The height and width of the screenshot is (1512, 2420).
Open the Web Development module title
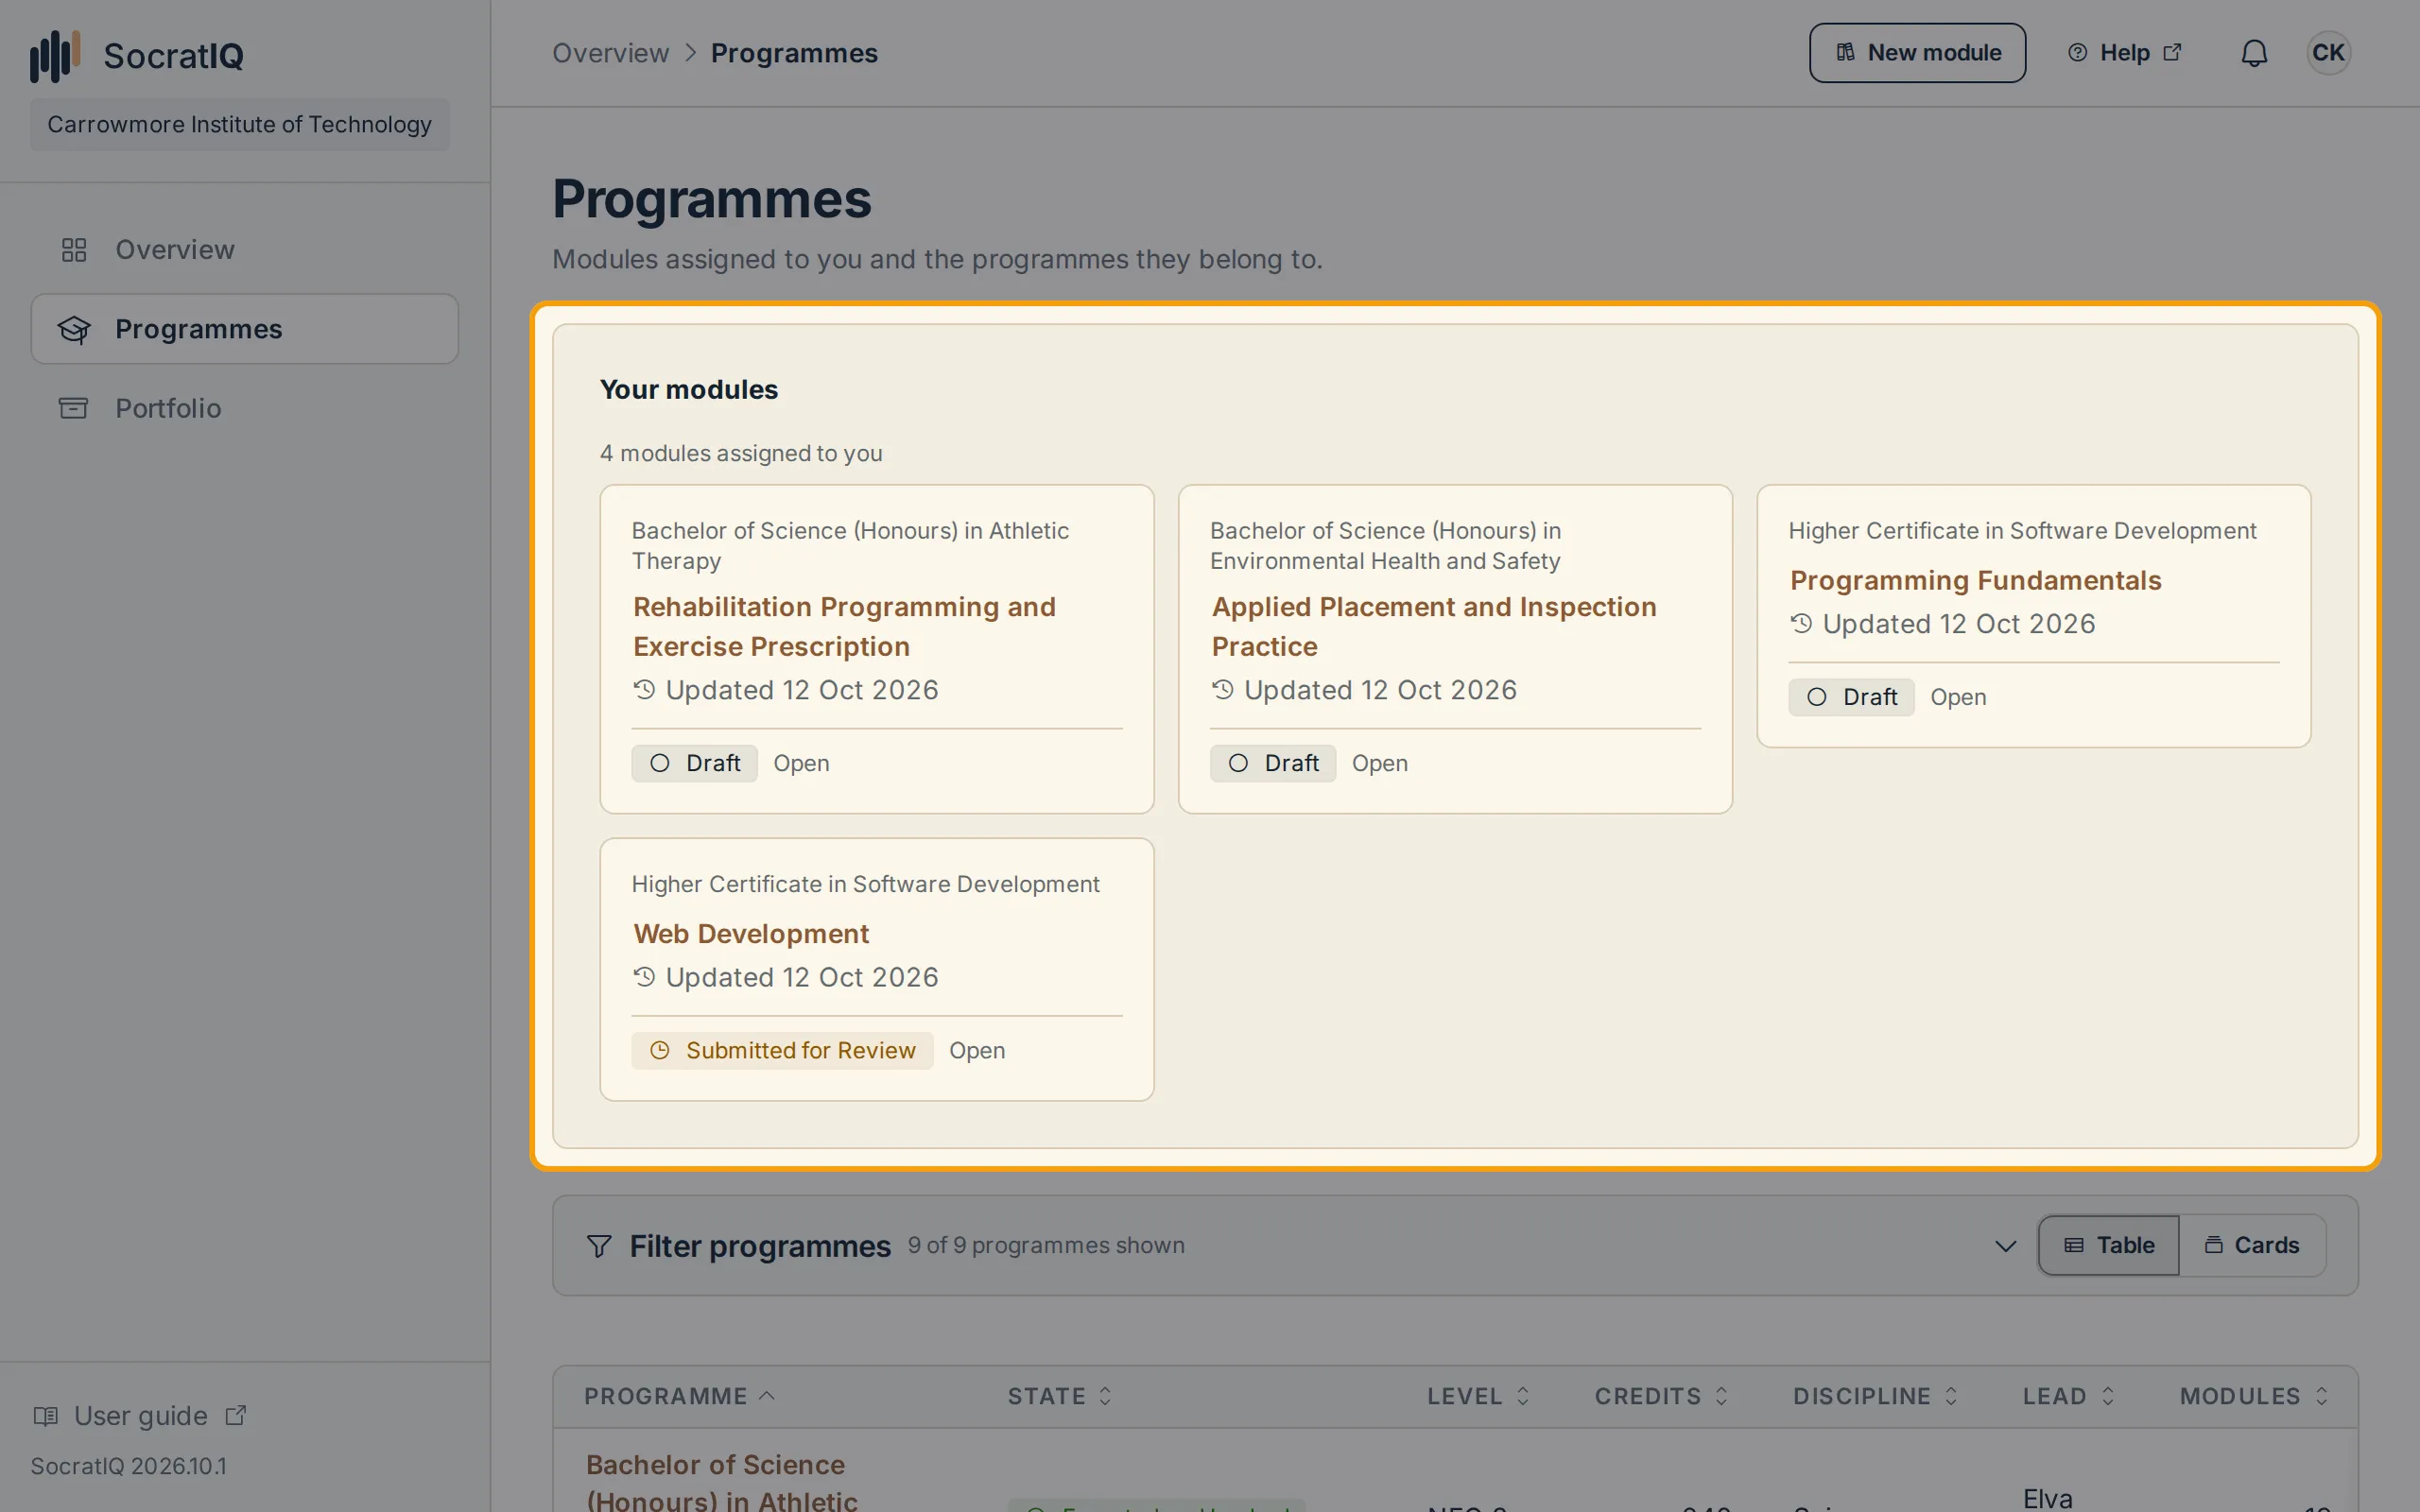751,934
